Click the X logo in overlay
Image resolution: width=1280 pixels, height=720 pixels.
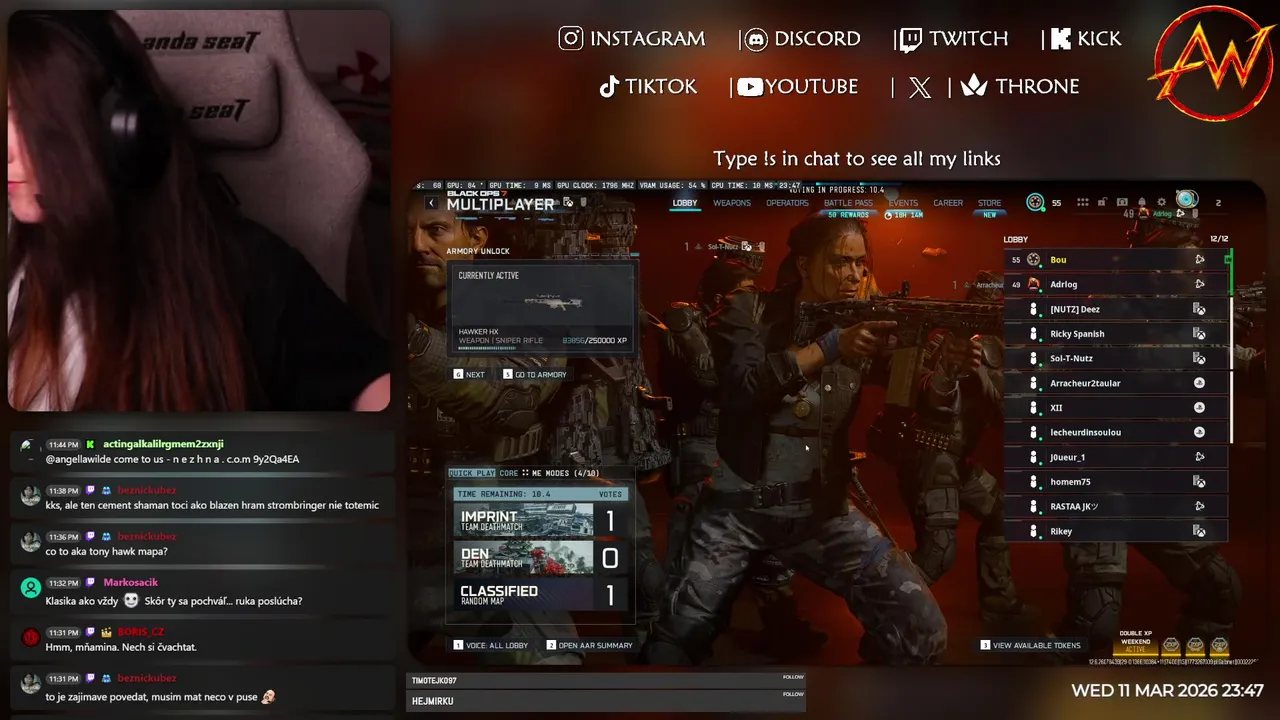point(920,87)
